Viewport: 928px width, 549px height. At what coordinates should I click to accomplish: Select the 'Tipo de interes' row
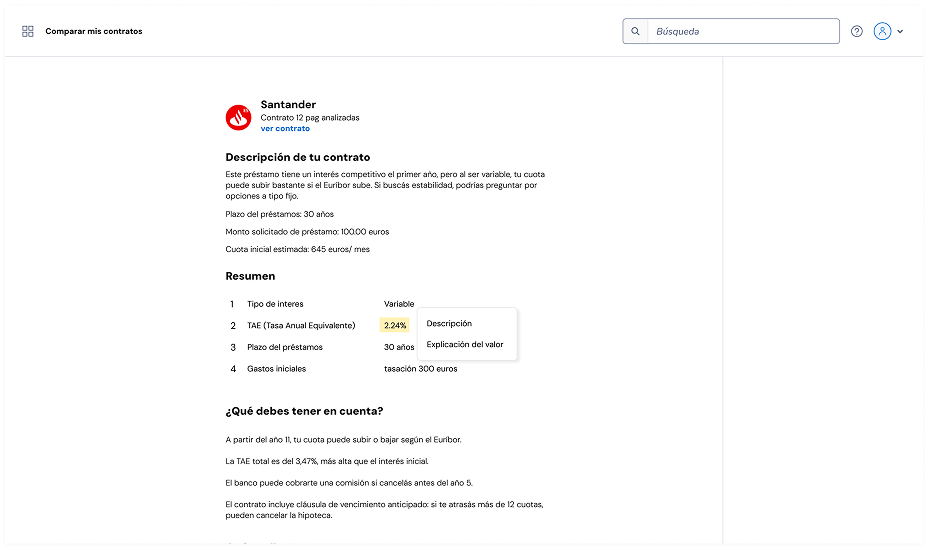(275, 304)
